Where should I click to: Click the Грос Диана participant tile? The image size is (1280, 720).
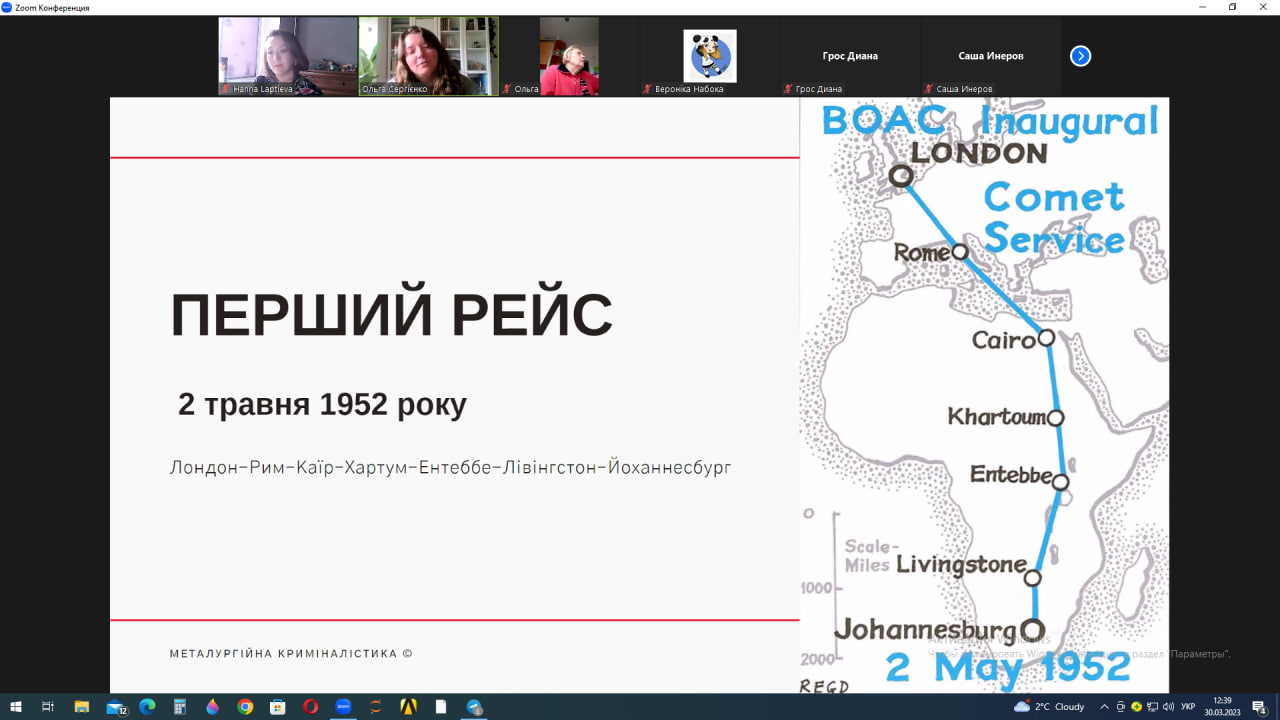[x=850, y=56]
